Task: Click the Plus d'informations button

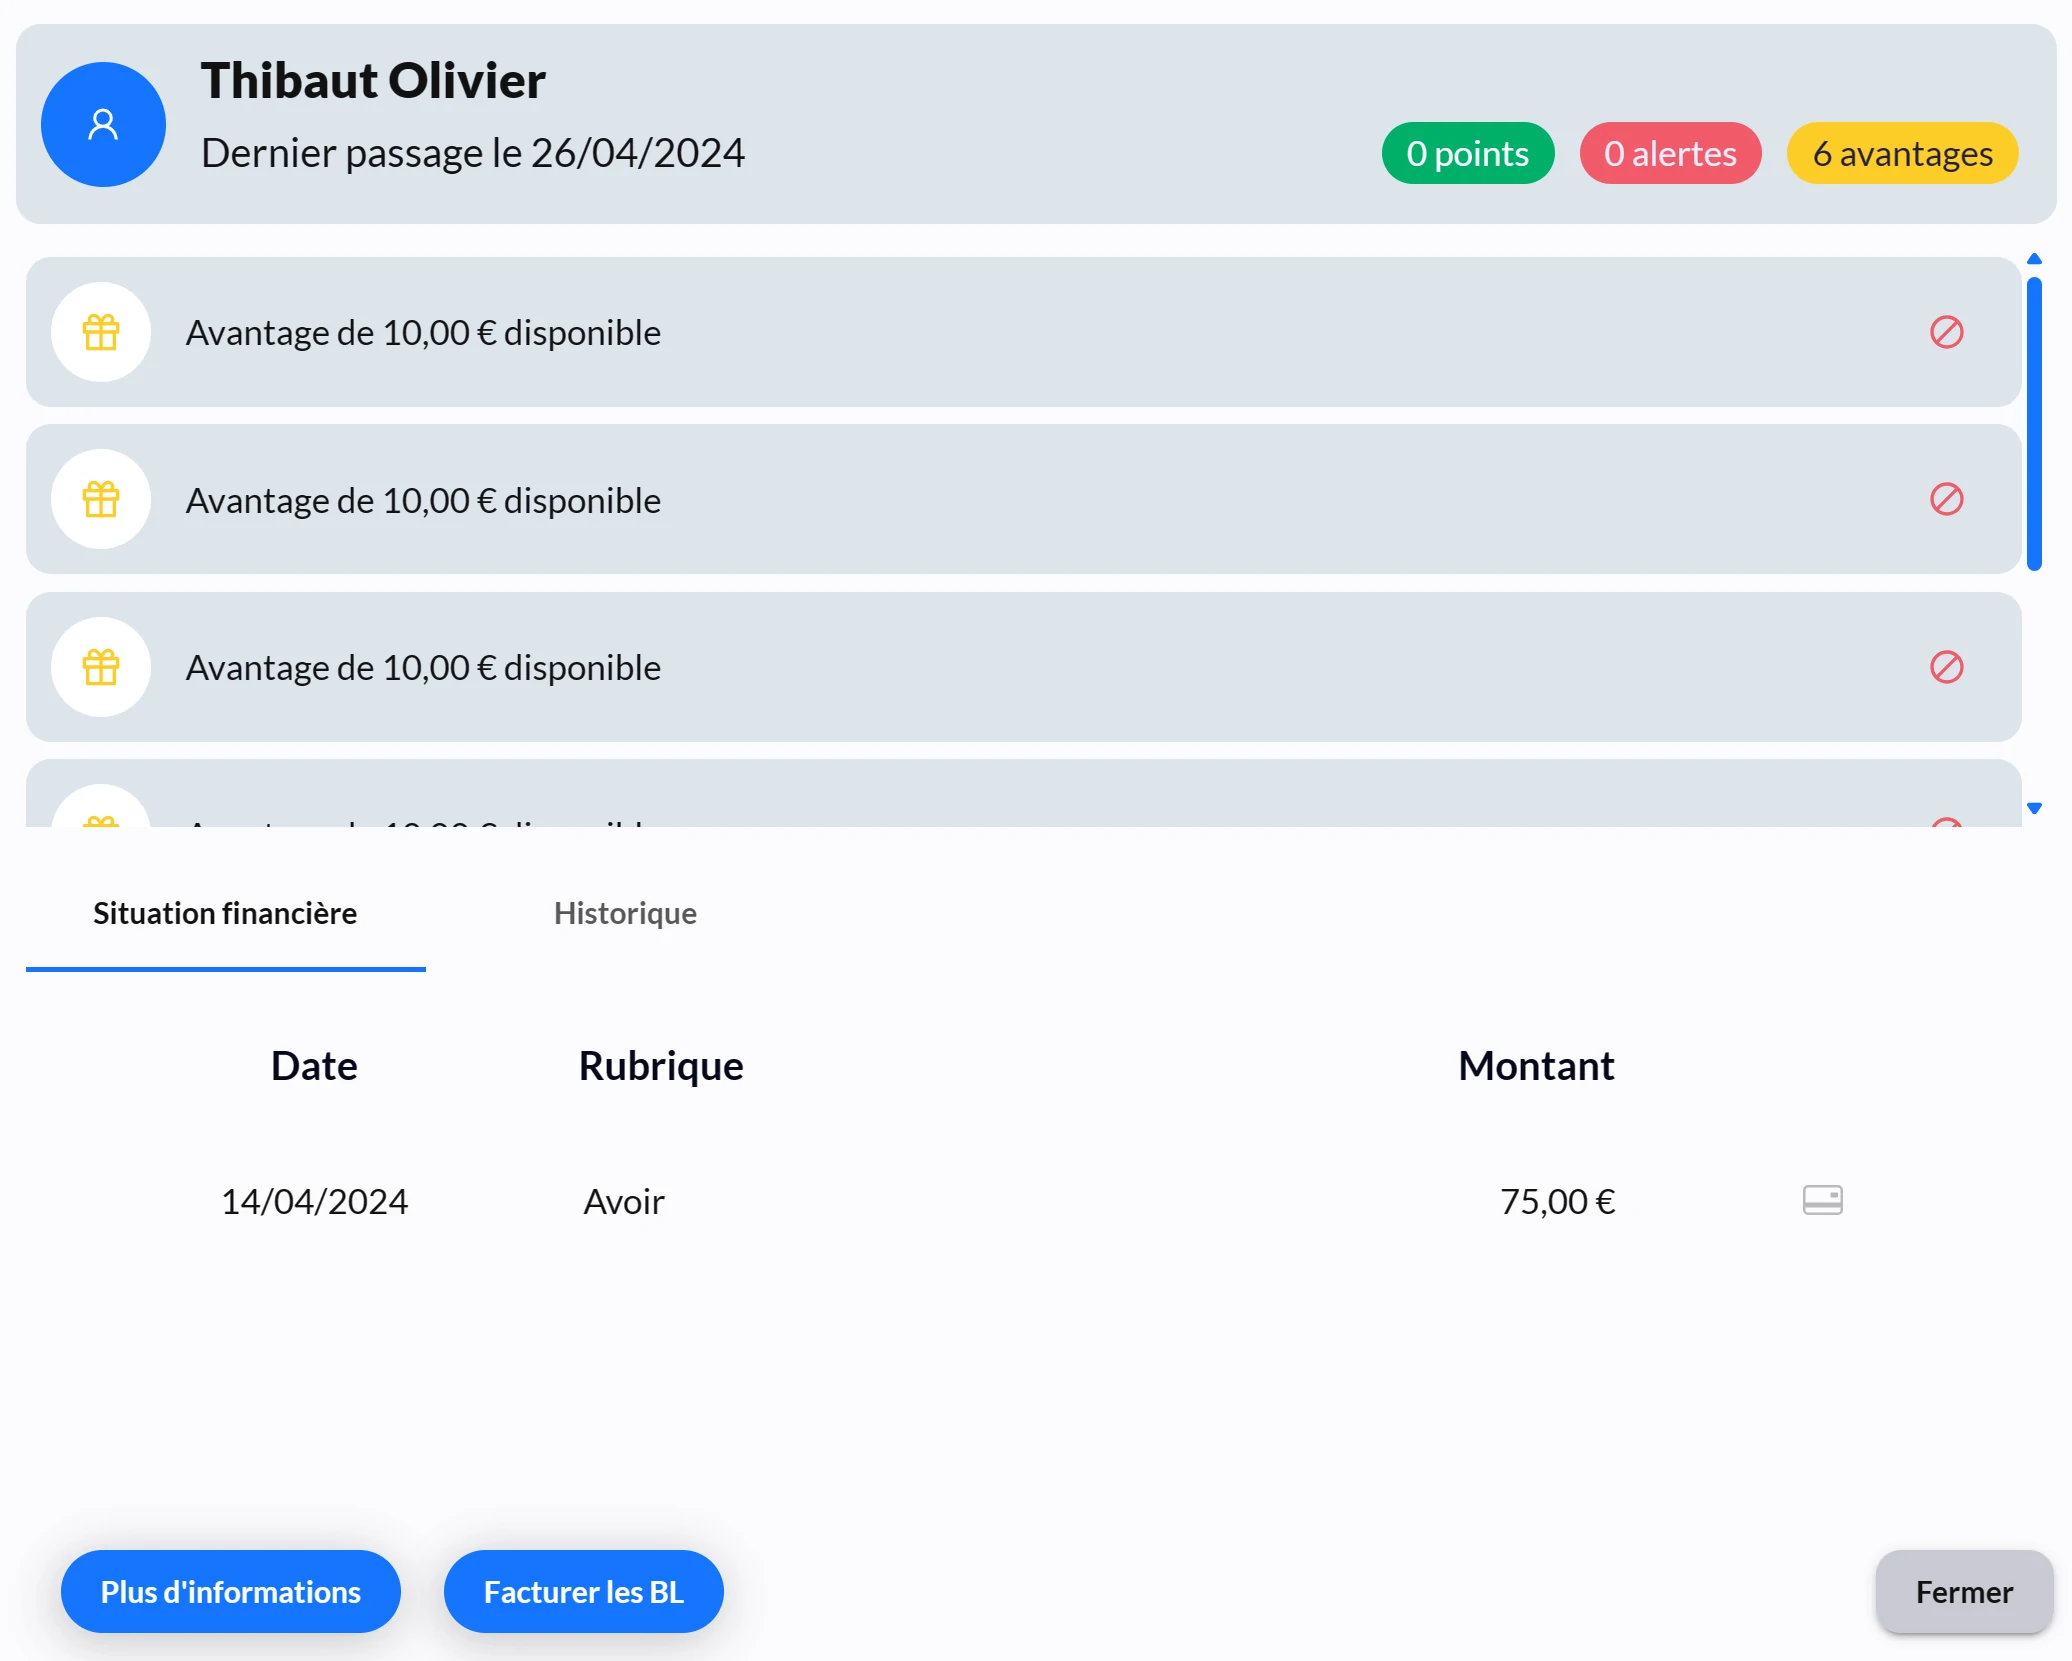Action: pyautogui.click(x=231, y=1591)
